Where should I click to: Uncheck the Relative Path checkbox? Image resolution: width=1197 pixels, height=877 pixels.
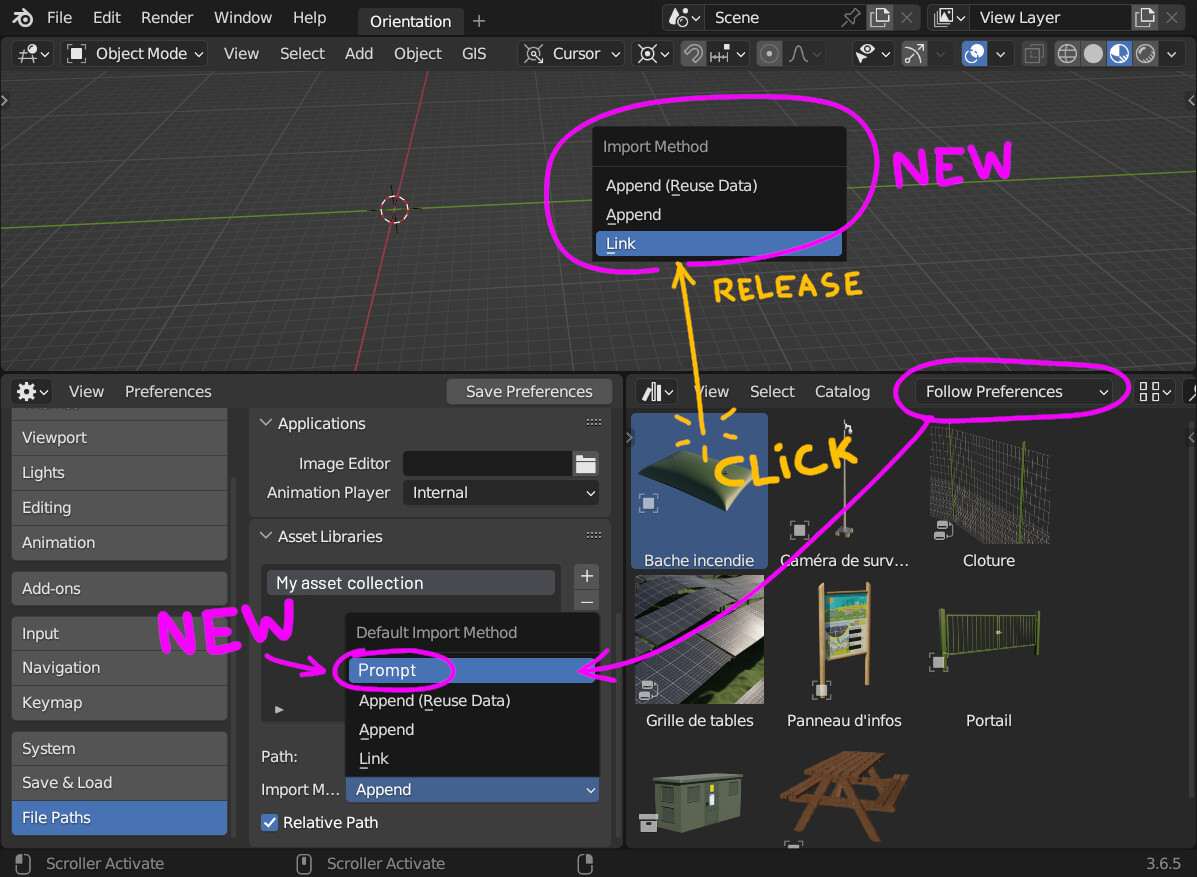(x=269, y=822)
